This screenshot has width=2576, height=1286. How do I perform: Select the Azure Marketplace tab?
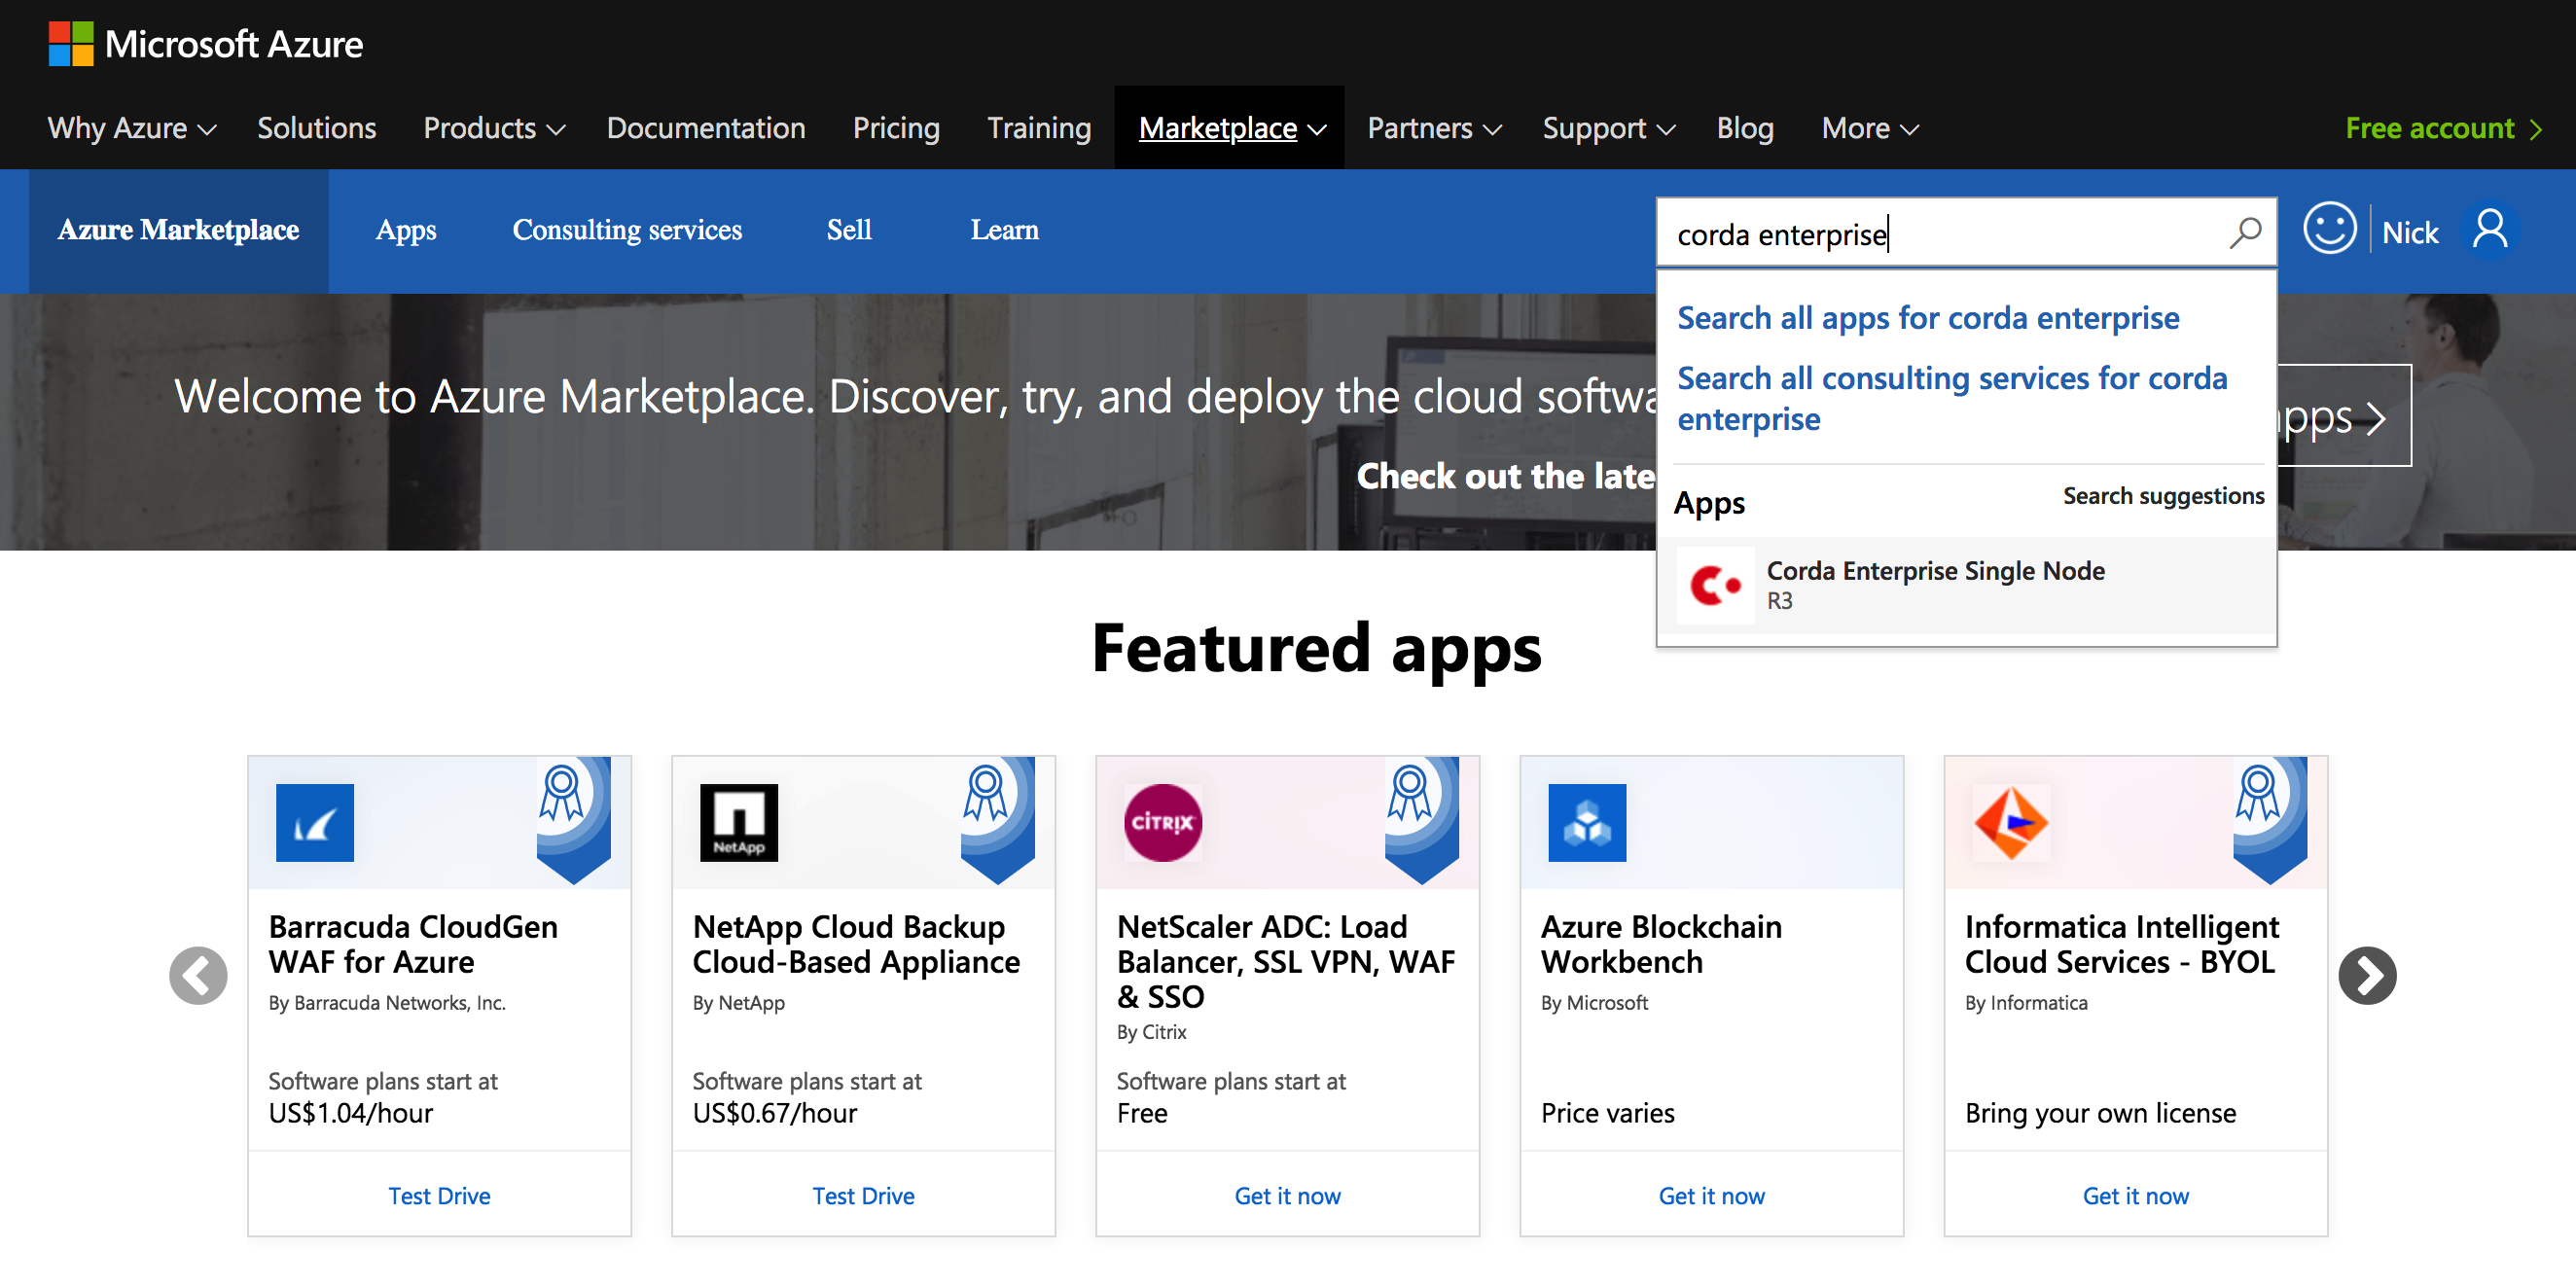click(178, 230)
